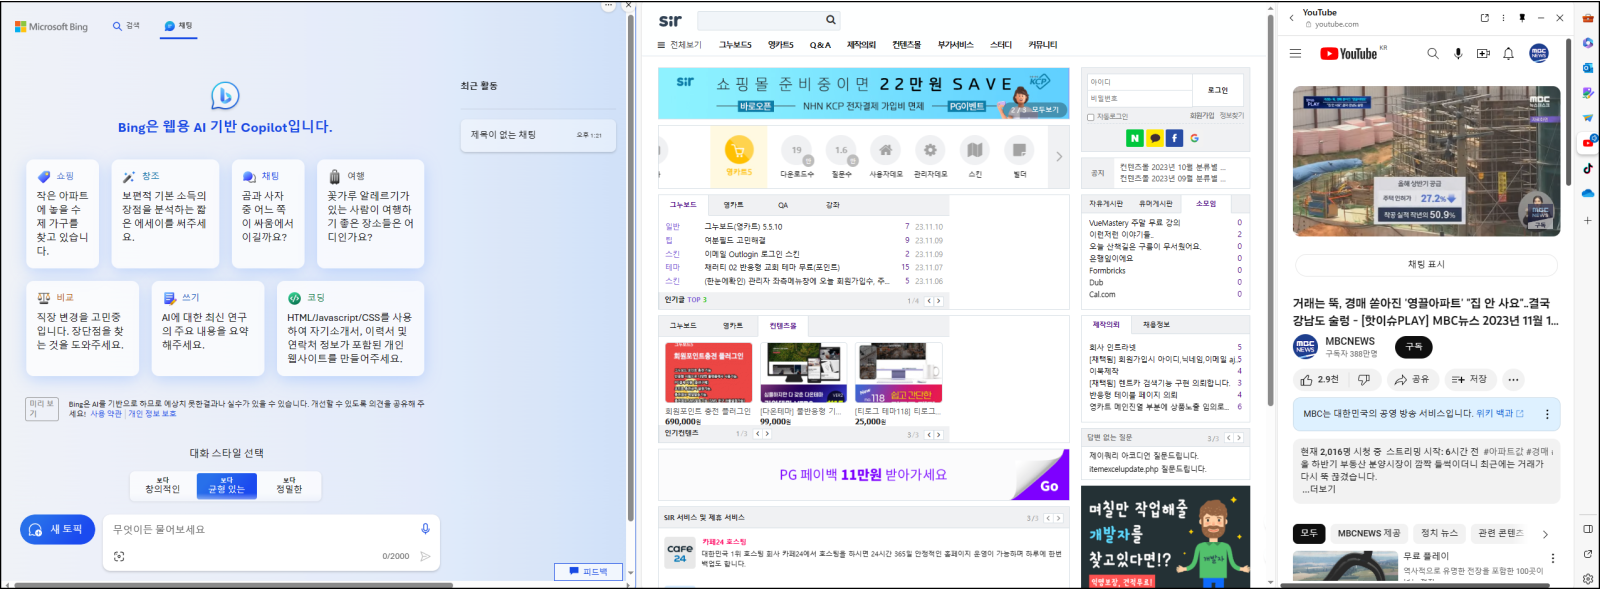
Task: Expand video description with ...더보기
Action: [1319, 489]
